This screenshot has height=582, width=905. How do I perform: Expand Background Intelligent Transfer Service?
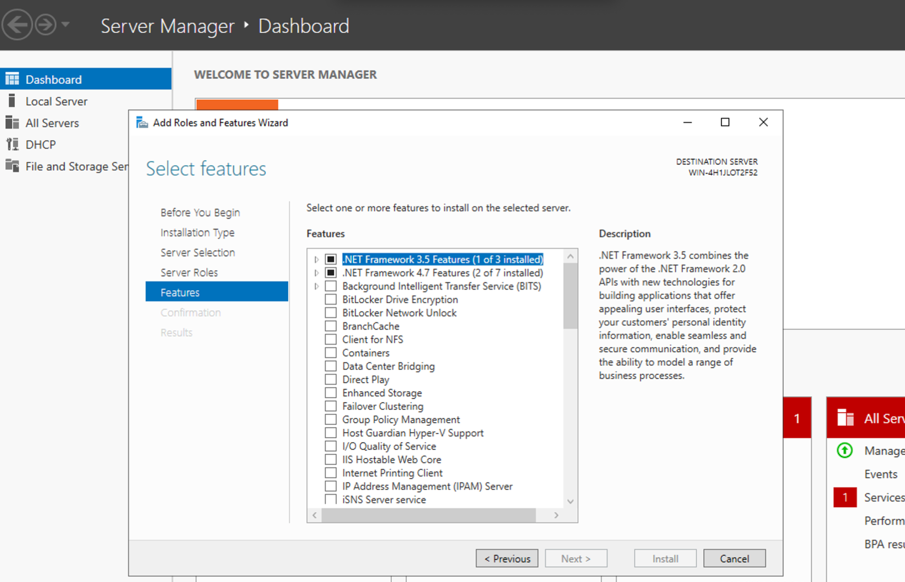click(316, 285)
